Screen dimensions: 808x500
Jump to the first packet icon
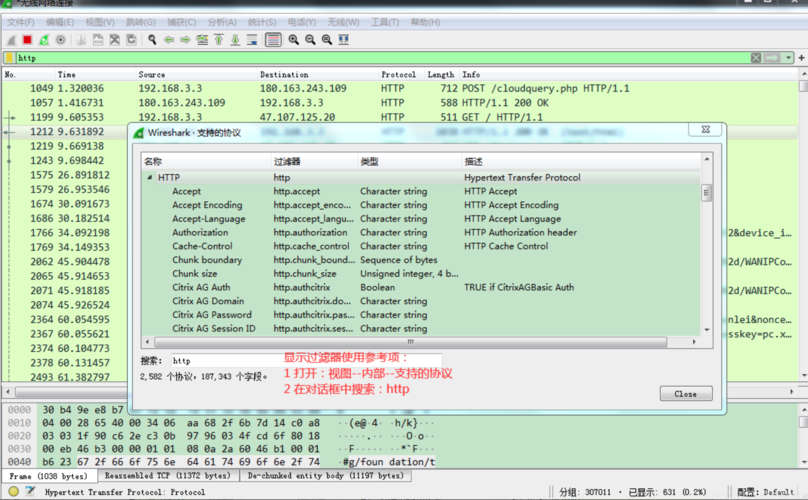tap(218, 40)
